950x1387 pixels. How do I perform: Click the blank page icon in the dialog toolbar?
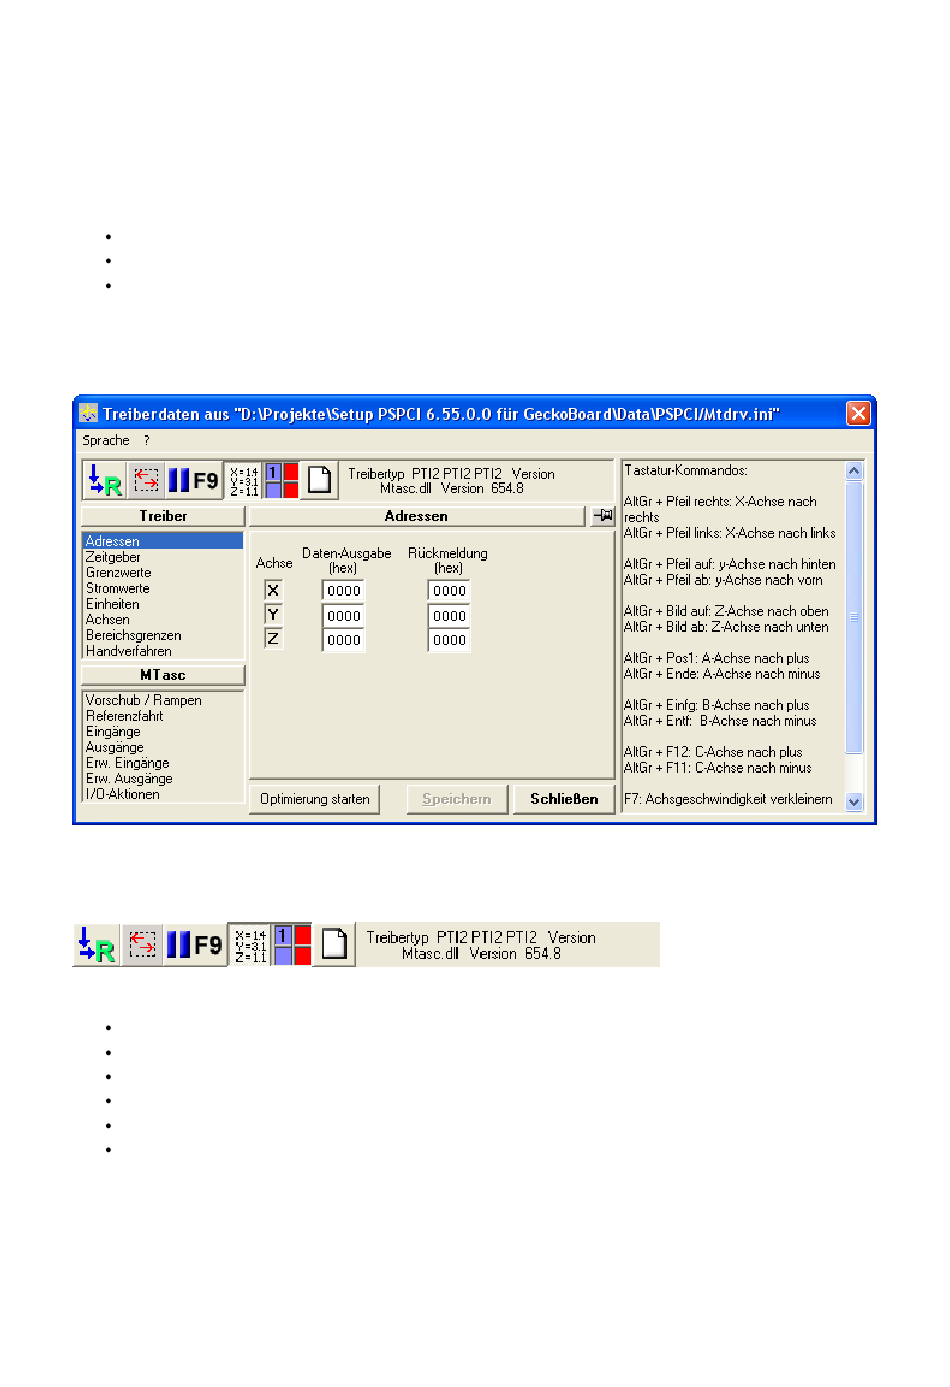[319, 481]
